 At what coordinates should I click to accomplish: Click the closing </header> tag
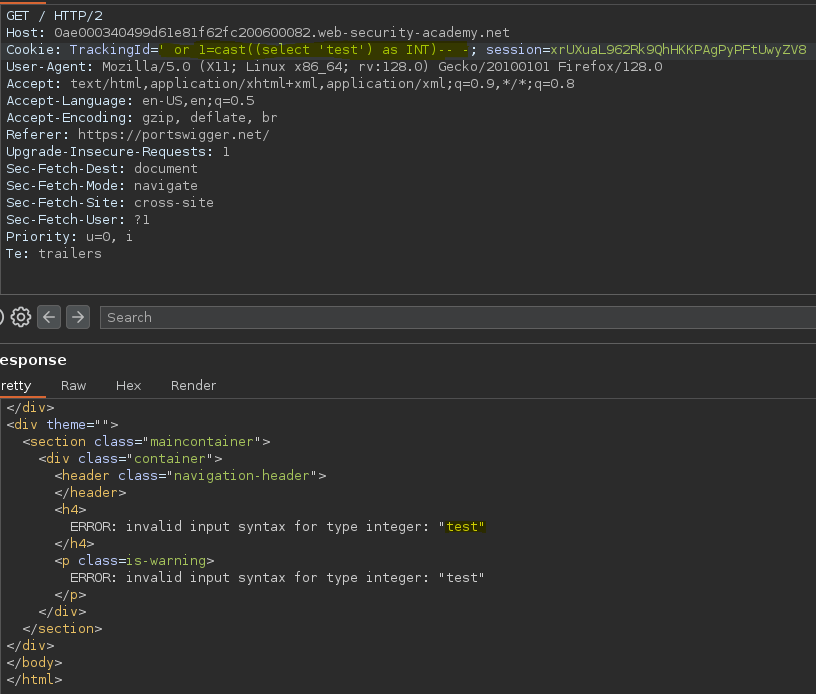click(91, 493)
